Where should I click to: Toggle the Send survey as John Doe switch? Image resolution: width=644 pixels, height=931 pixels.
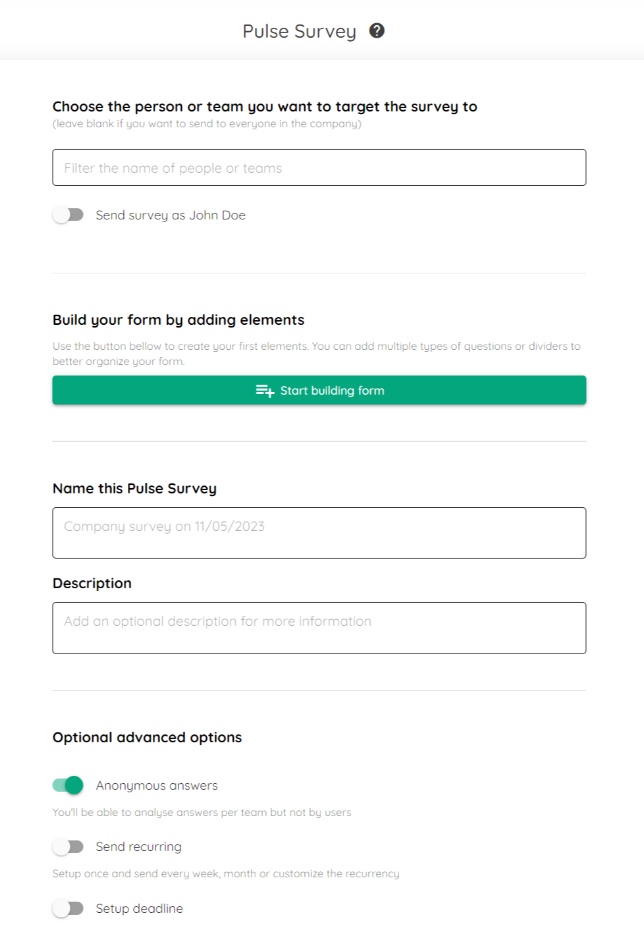[68, 215]
